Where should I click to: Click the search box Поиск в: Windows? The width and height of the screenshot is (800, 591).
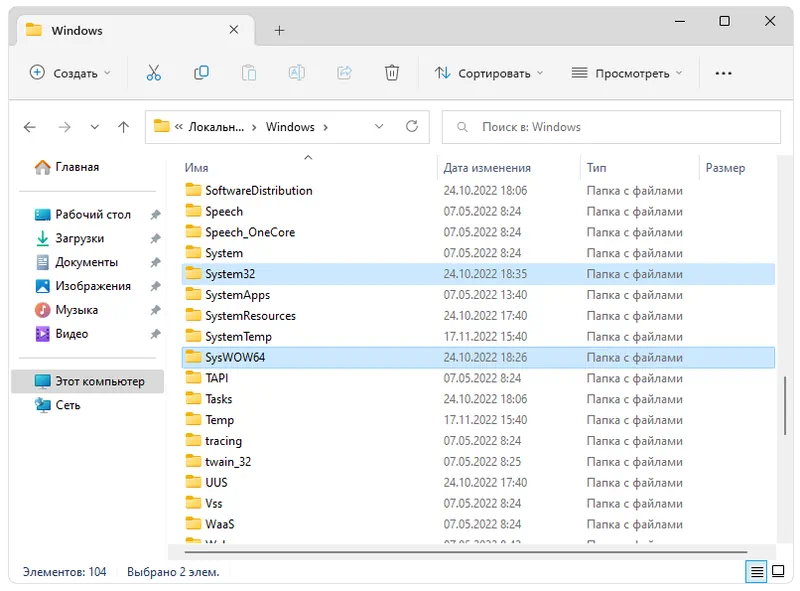pos(611,127)
